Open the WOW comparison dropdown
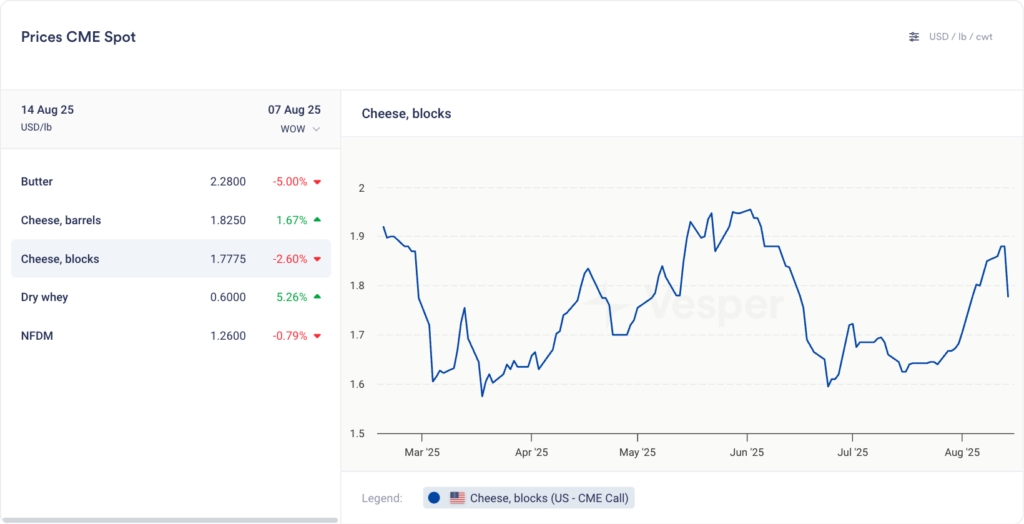1024x524 pixels. point(299,129)
